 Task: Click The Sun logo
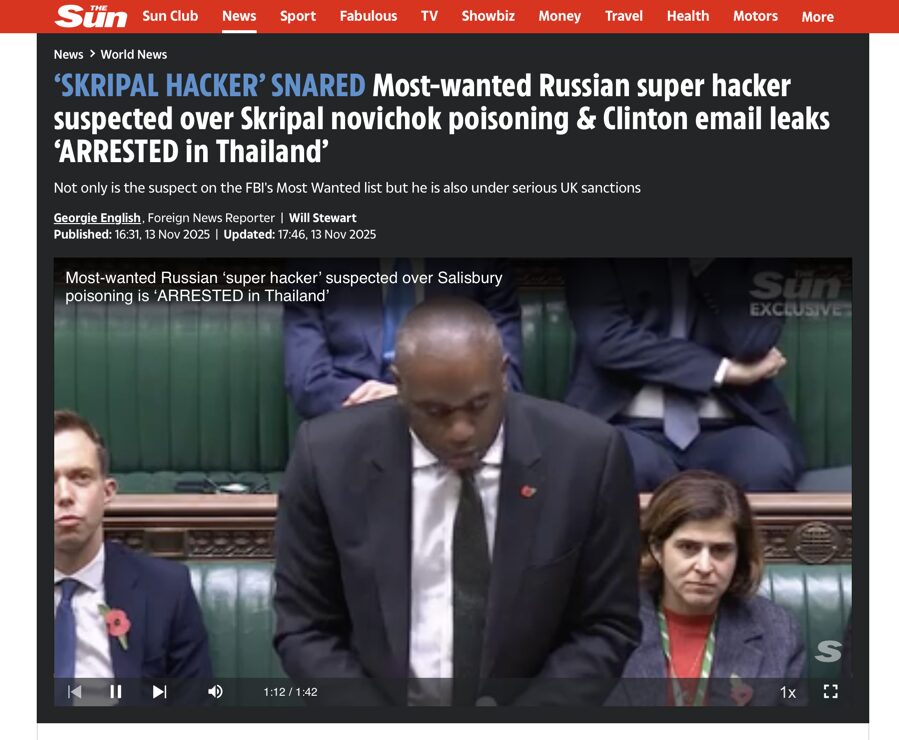[91, 15]
